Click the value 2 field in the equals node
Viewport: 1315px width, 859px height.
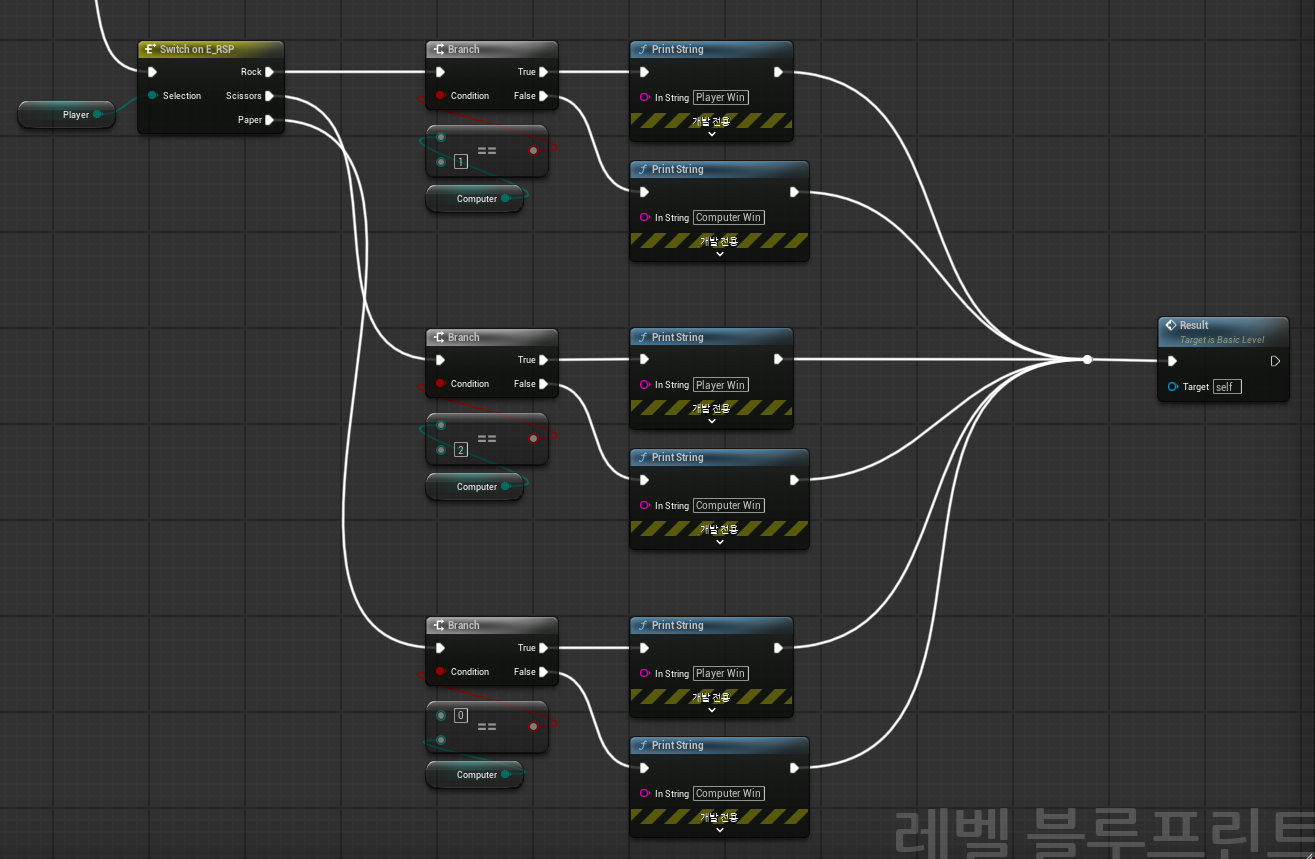pos(461,450)
